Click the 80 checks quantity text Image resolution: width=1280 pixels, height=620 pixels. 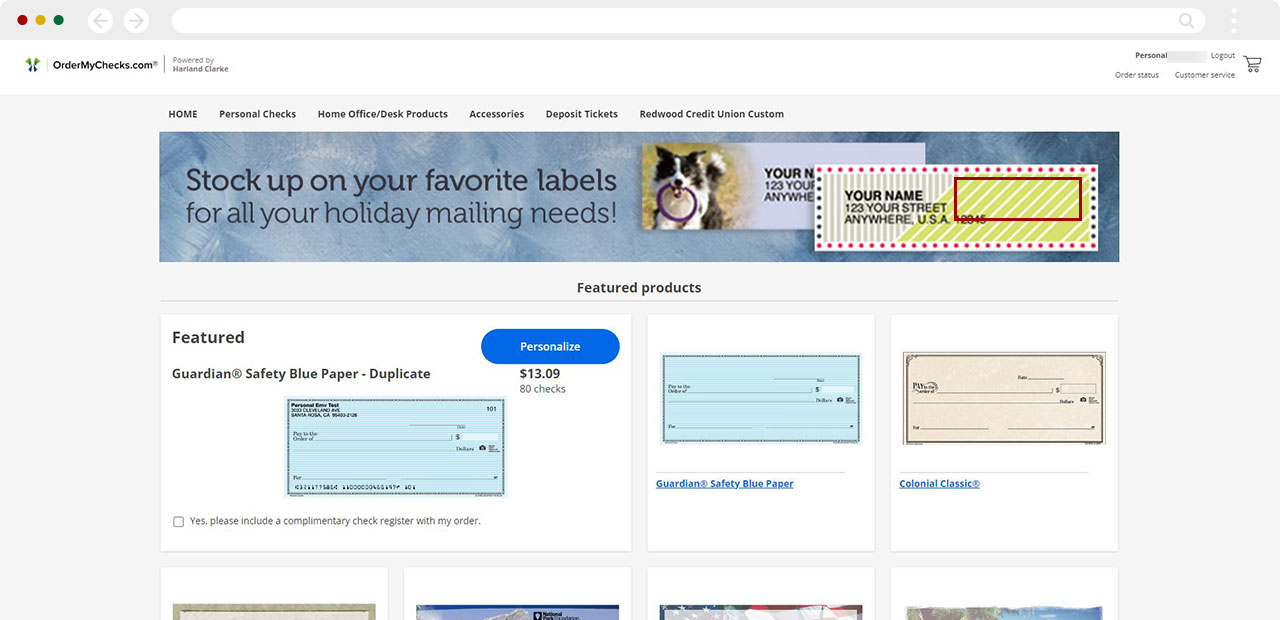(543, 389)
